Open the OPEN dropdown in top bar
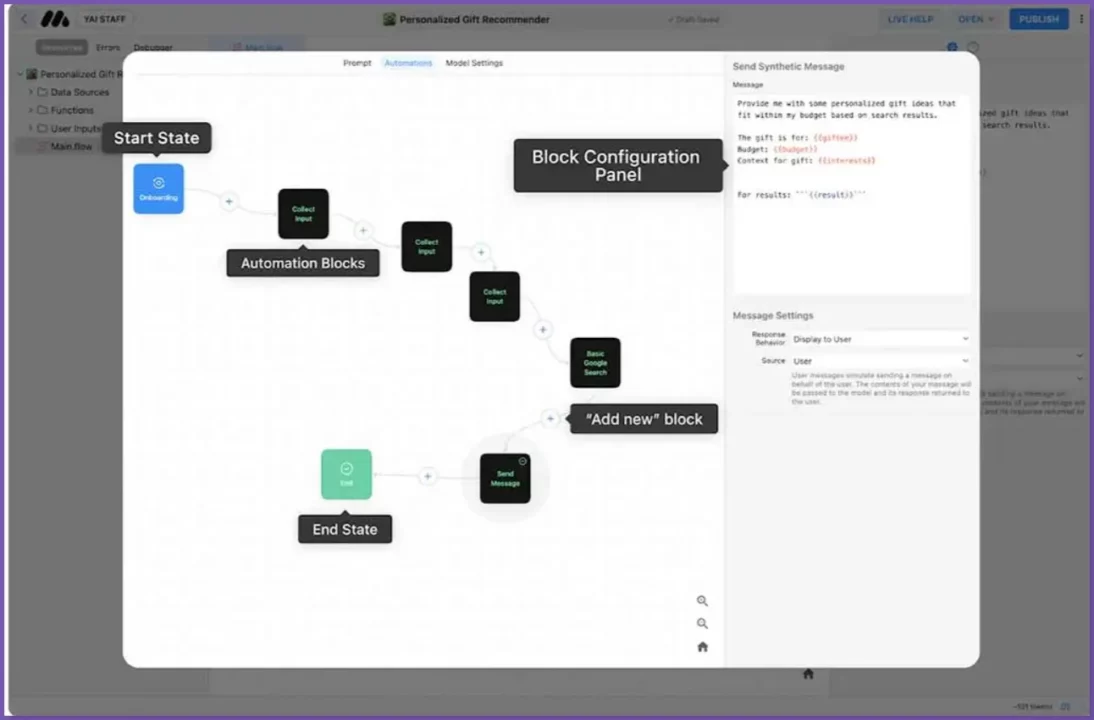Viewport: 1094px width, 720px height. click(x=975, y=19)
